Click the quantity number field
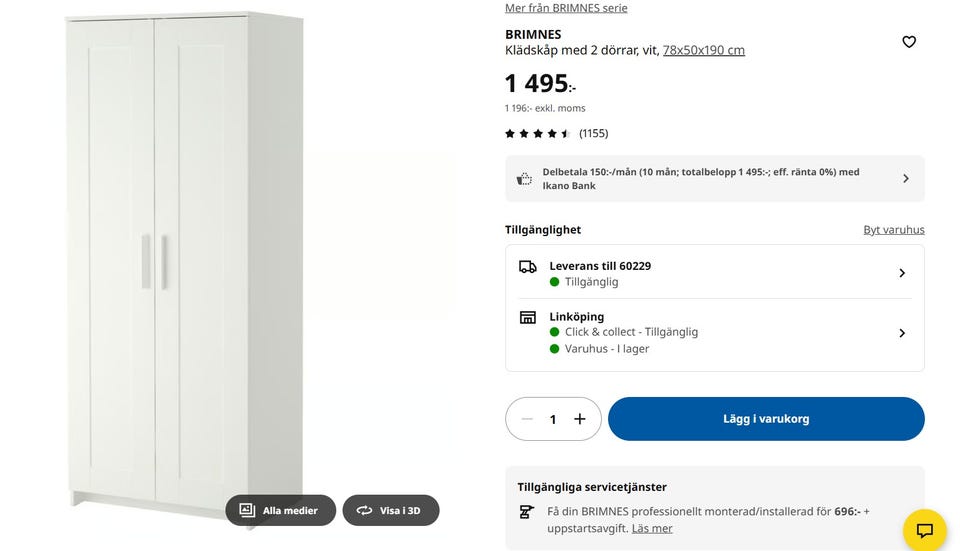This screenshot has width=960, height=551. pyautogui.click(x=553, y=419)
